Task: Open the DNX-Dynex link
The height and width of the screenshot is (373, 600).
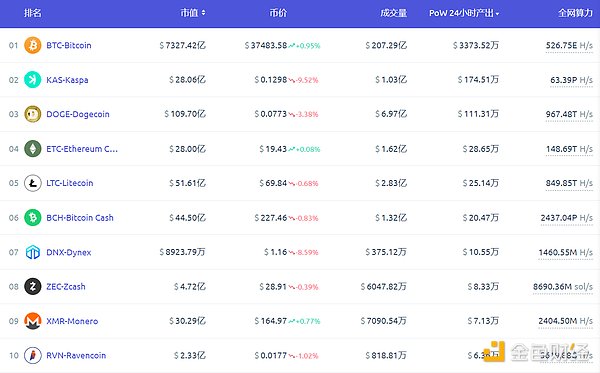Action: [68, 252]
